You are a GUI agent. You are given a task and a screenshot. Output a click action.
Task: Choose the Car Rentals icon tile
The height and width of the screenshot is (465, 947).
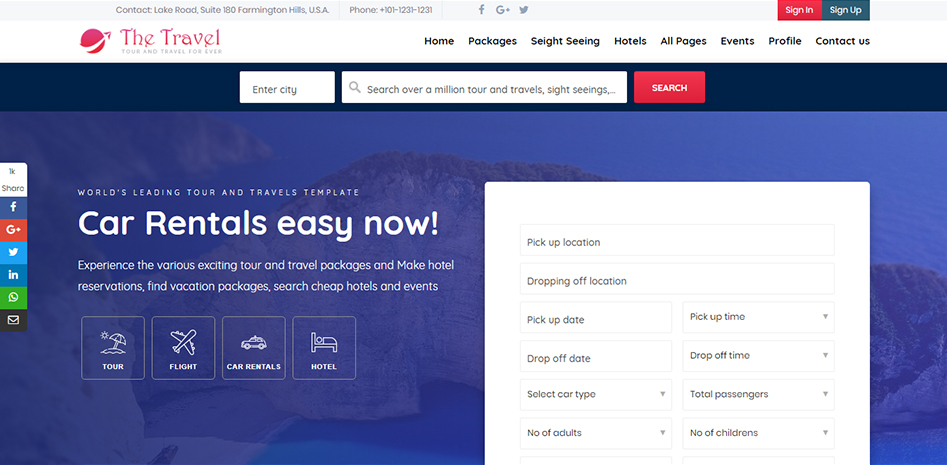pos(254,348)
